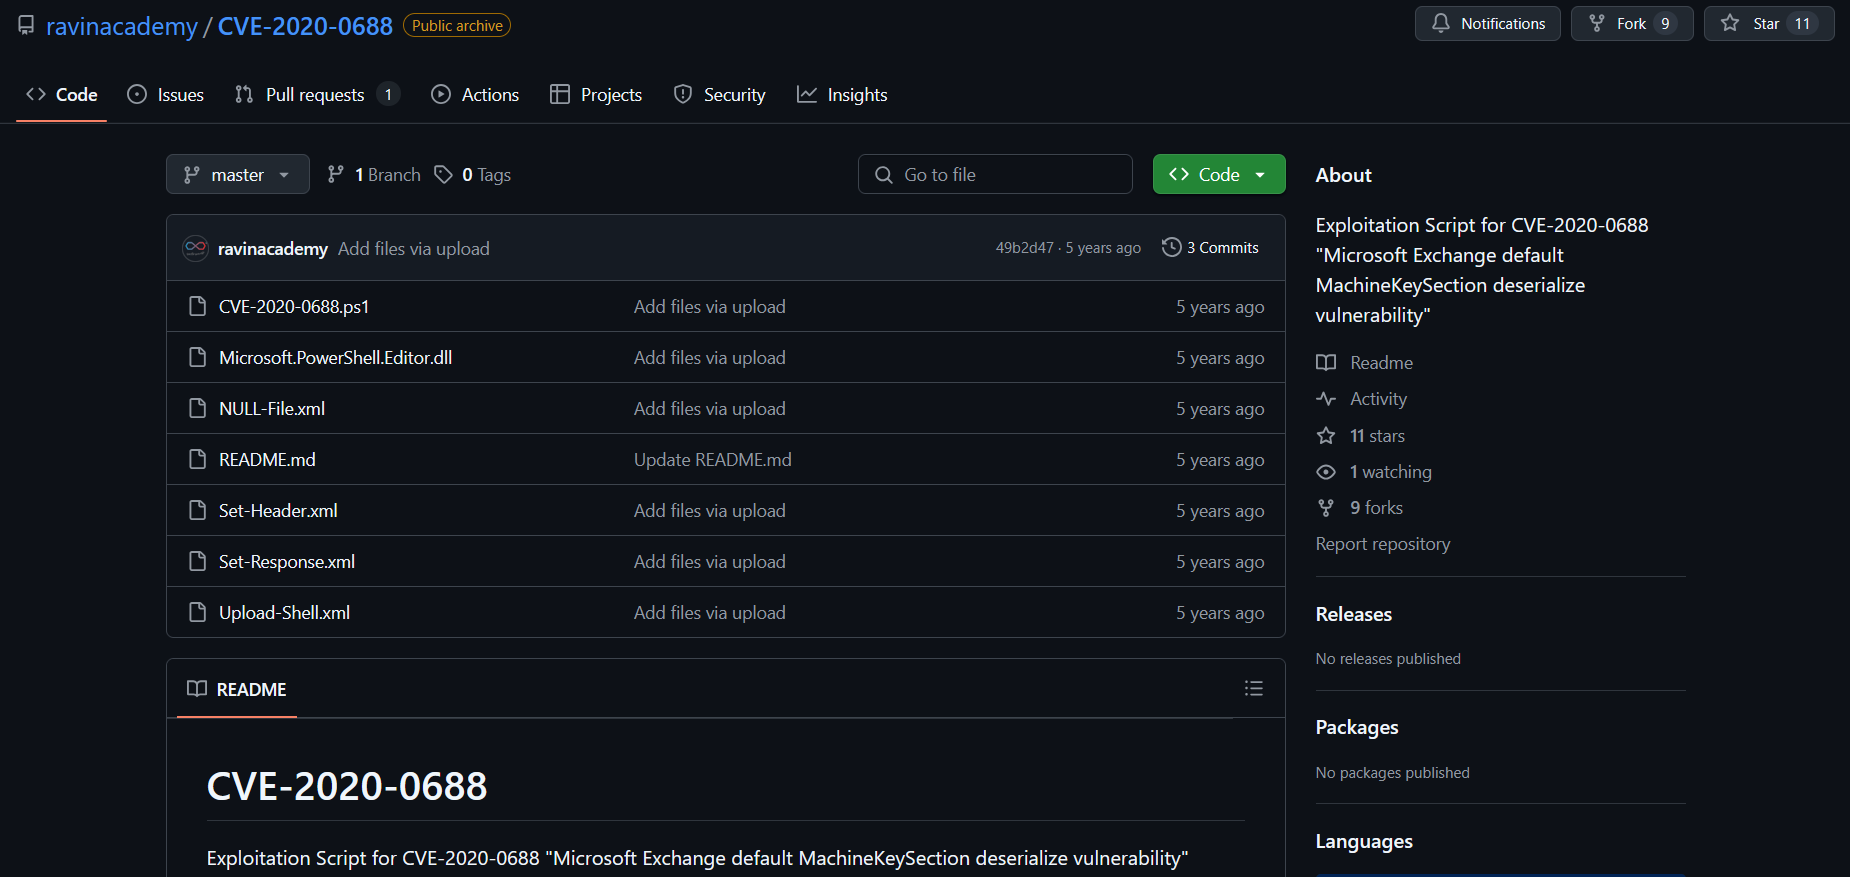Click the file icon for README.md
This screenshot has height=877, width=1850.
point(198,459)
